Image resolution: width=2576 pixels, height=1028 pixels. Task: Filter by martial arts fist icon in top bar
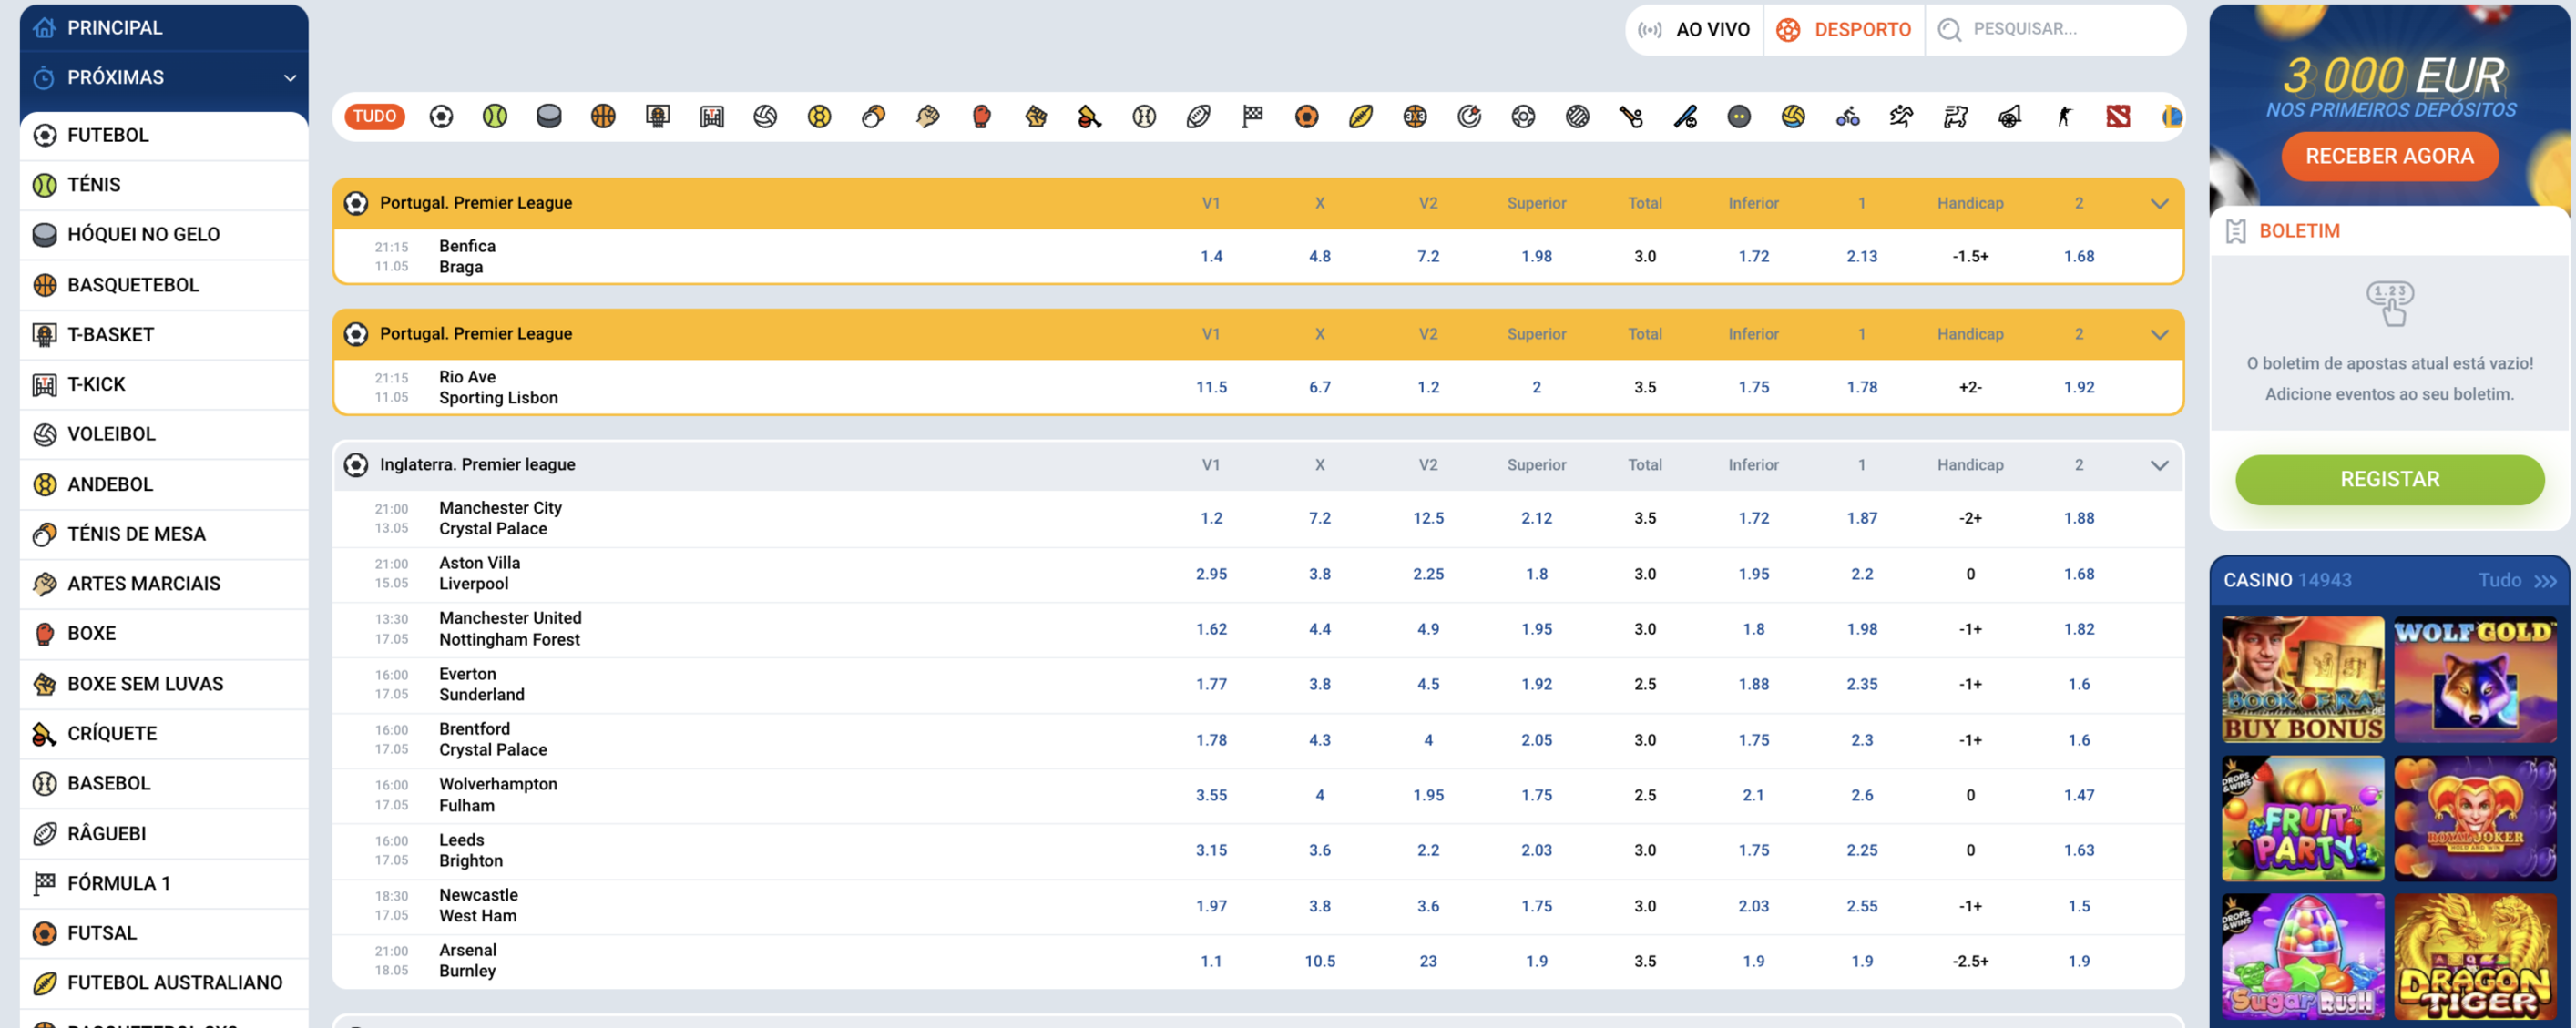tap(928, 116)
